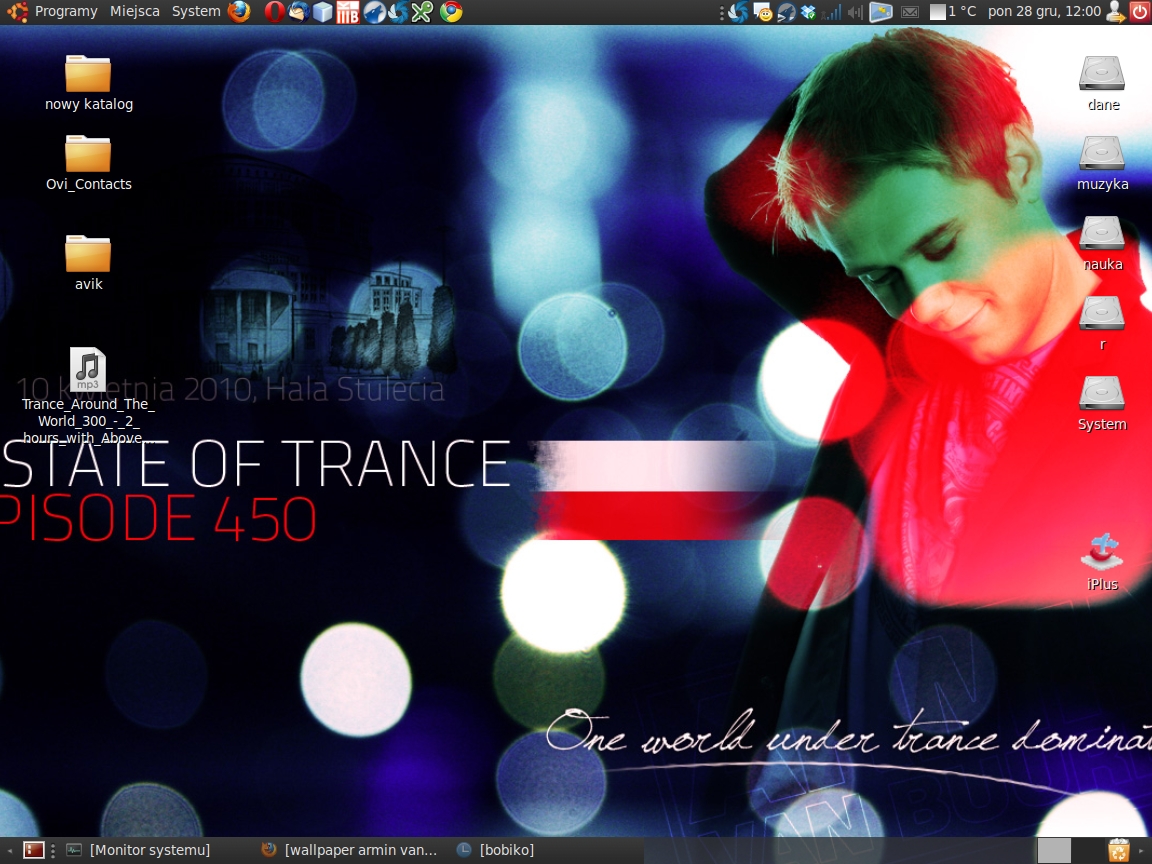Select the muzyka drive icon
1152x864 pixels.
(1102, 163)
